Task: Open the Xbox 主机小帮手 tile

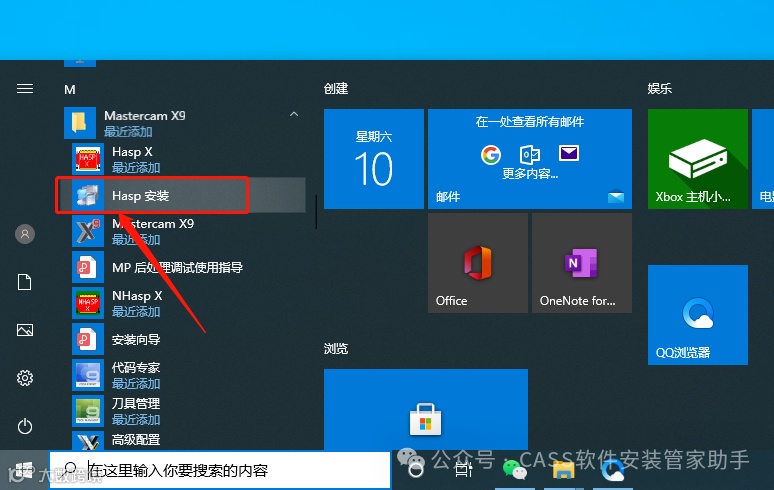Action: point(697,159)
